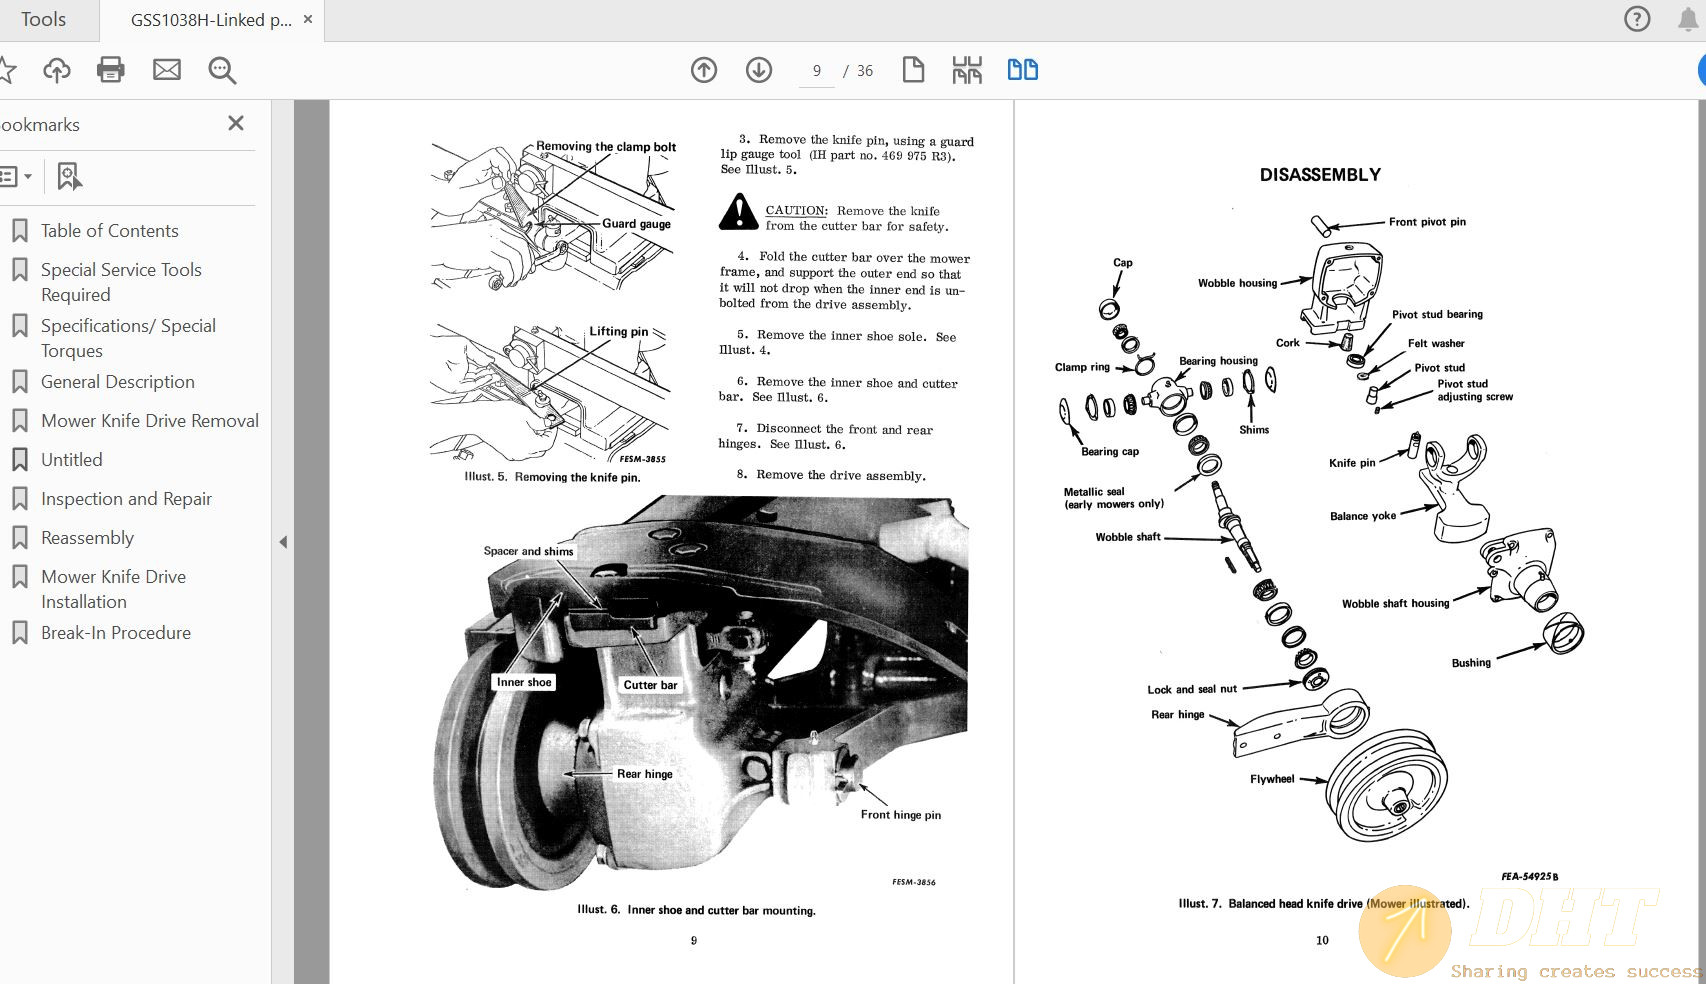Viewport: 1706px width, 984px height.
Task: Switch to the GSS1038H-Linked document tab
Action: click(211, 20)
